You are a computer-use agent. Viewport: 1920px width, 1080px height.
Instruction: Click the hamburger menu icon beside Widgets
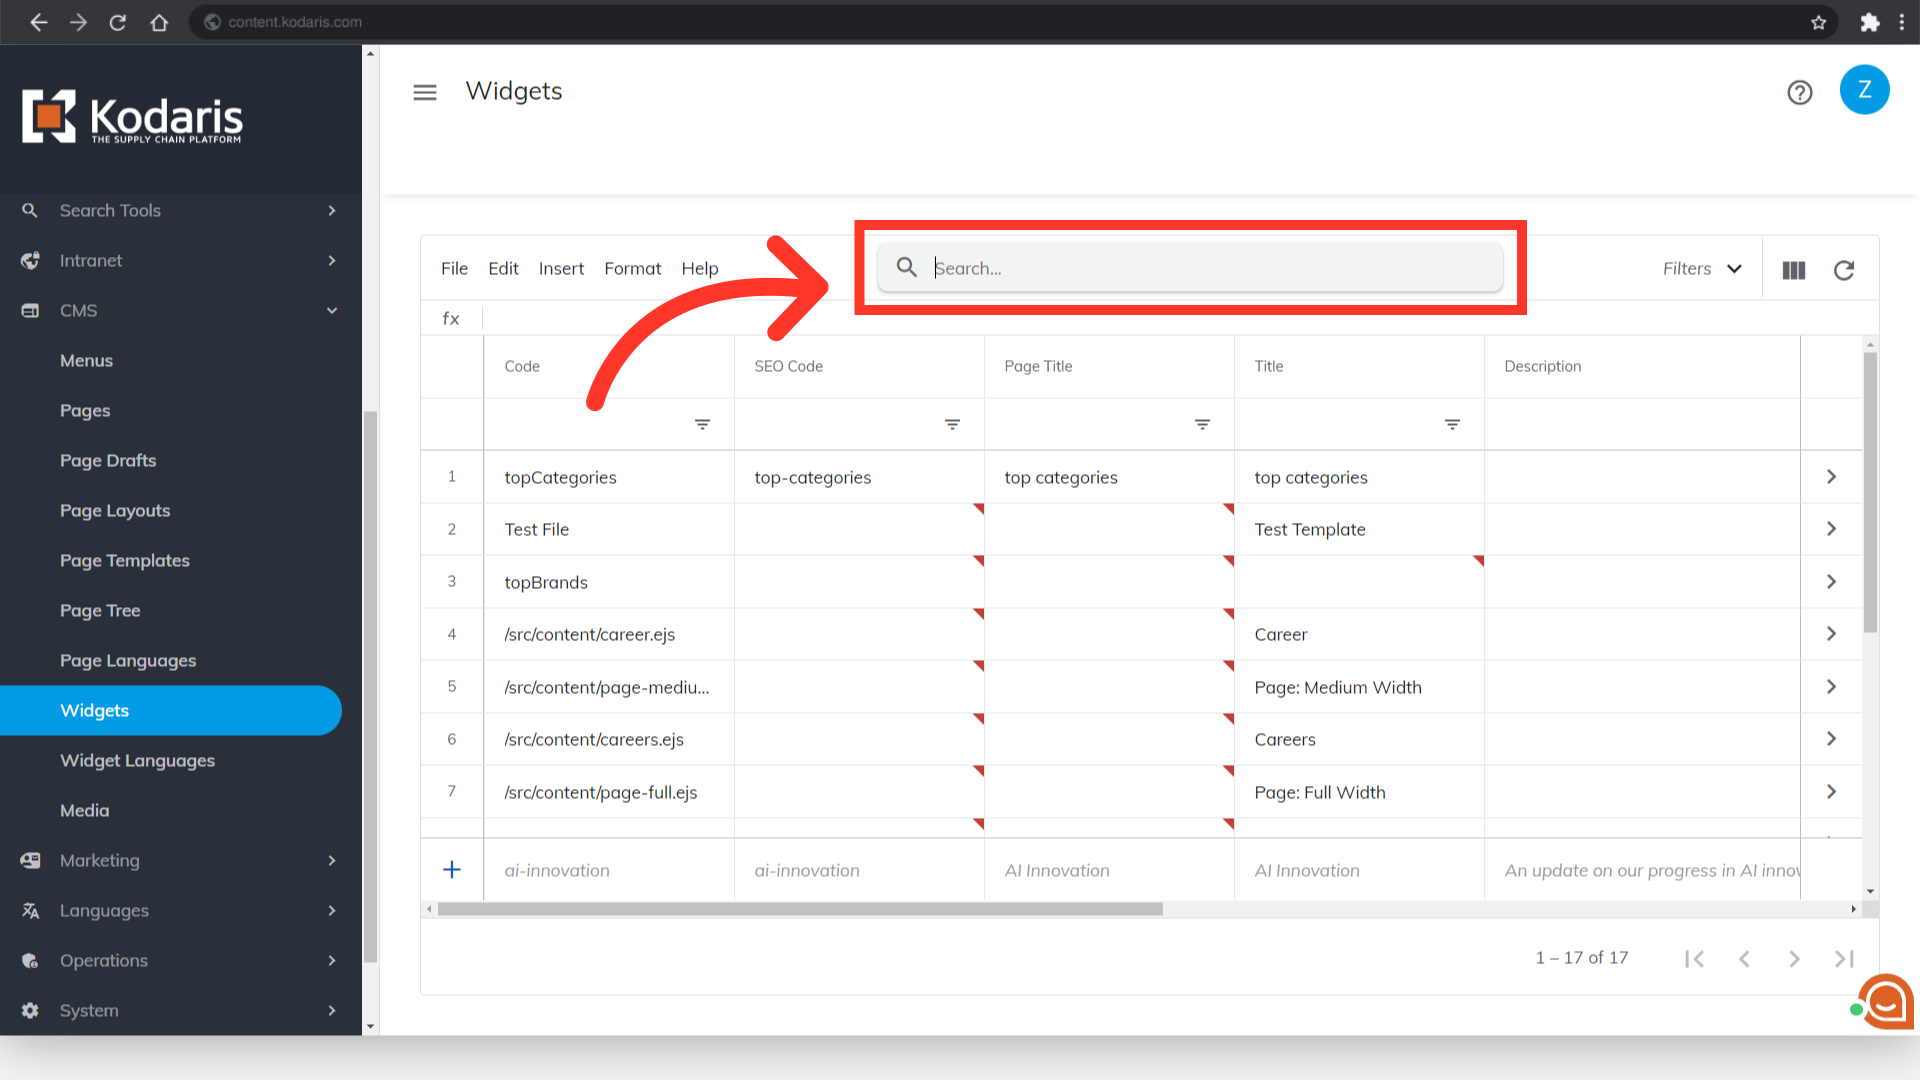click(425, 92)
